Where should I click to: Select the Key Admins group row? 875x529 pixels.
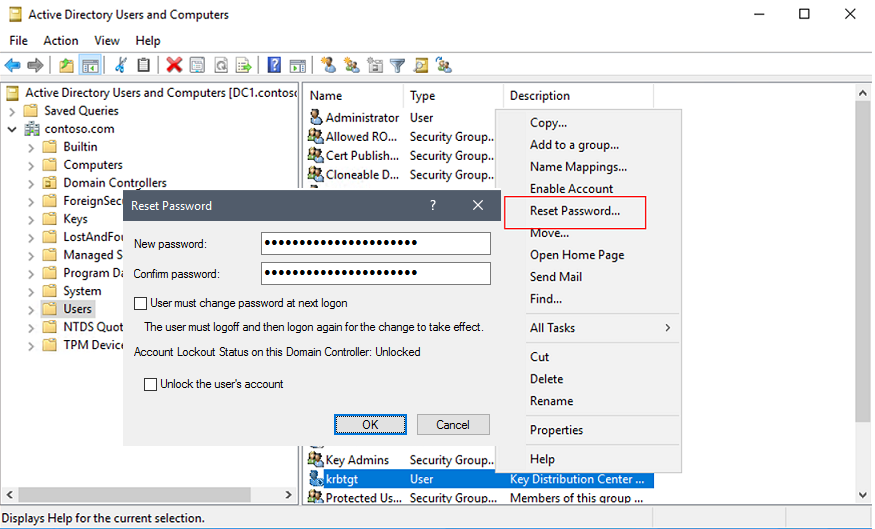(400, 460)
